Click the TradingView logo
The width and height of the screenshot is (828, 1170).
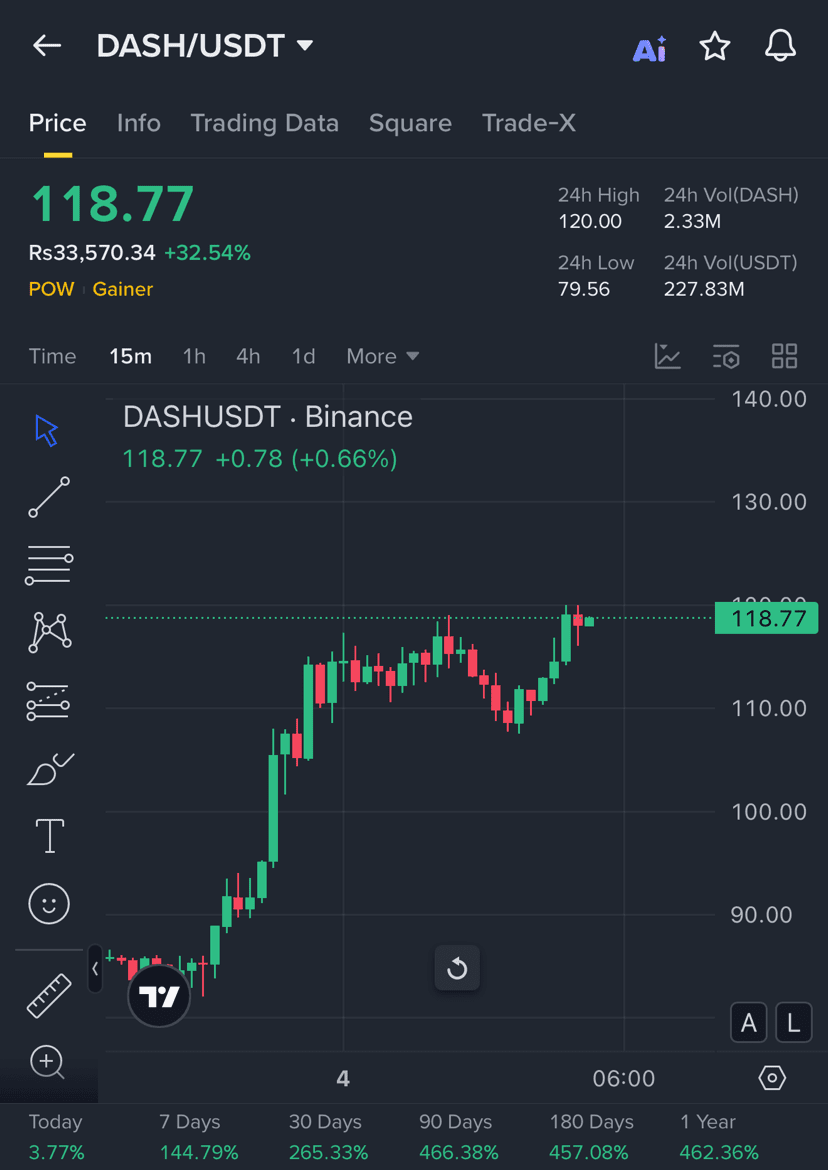point(160,996)
